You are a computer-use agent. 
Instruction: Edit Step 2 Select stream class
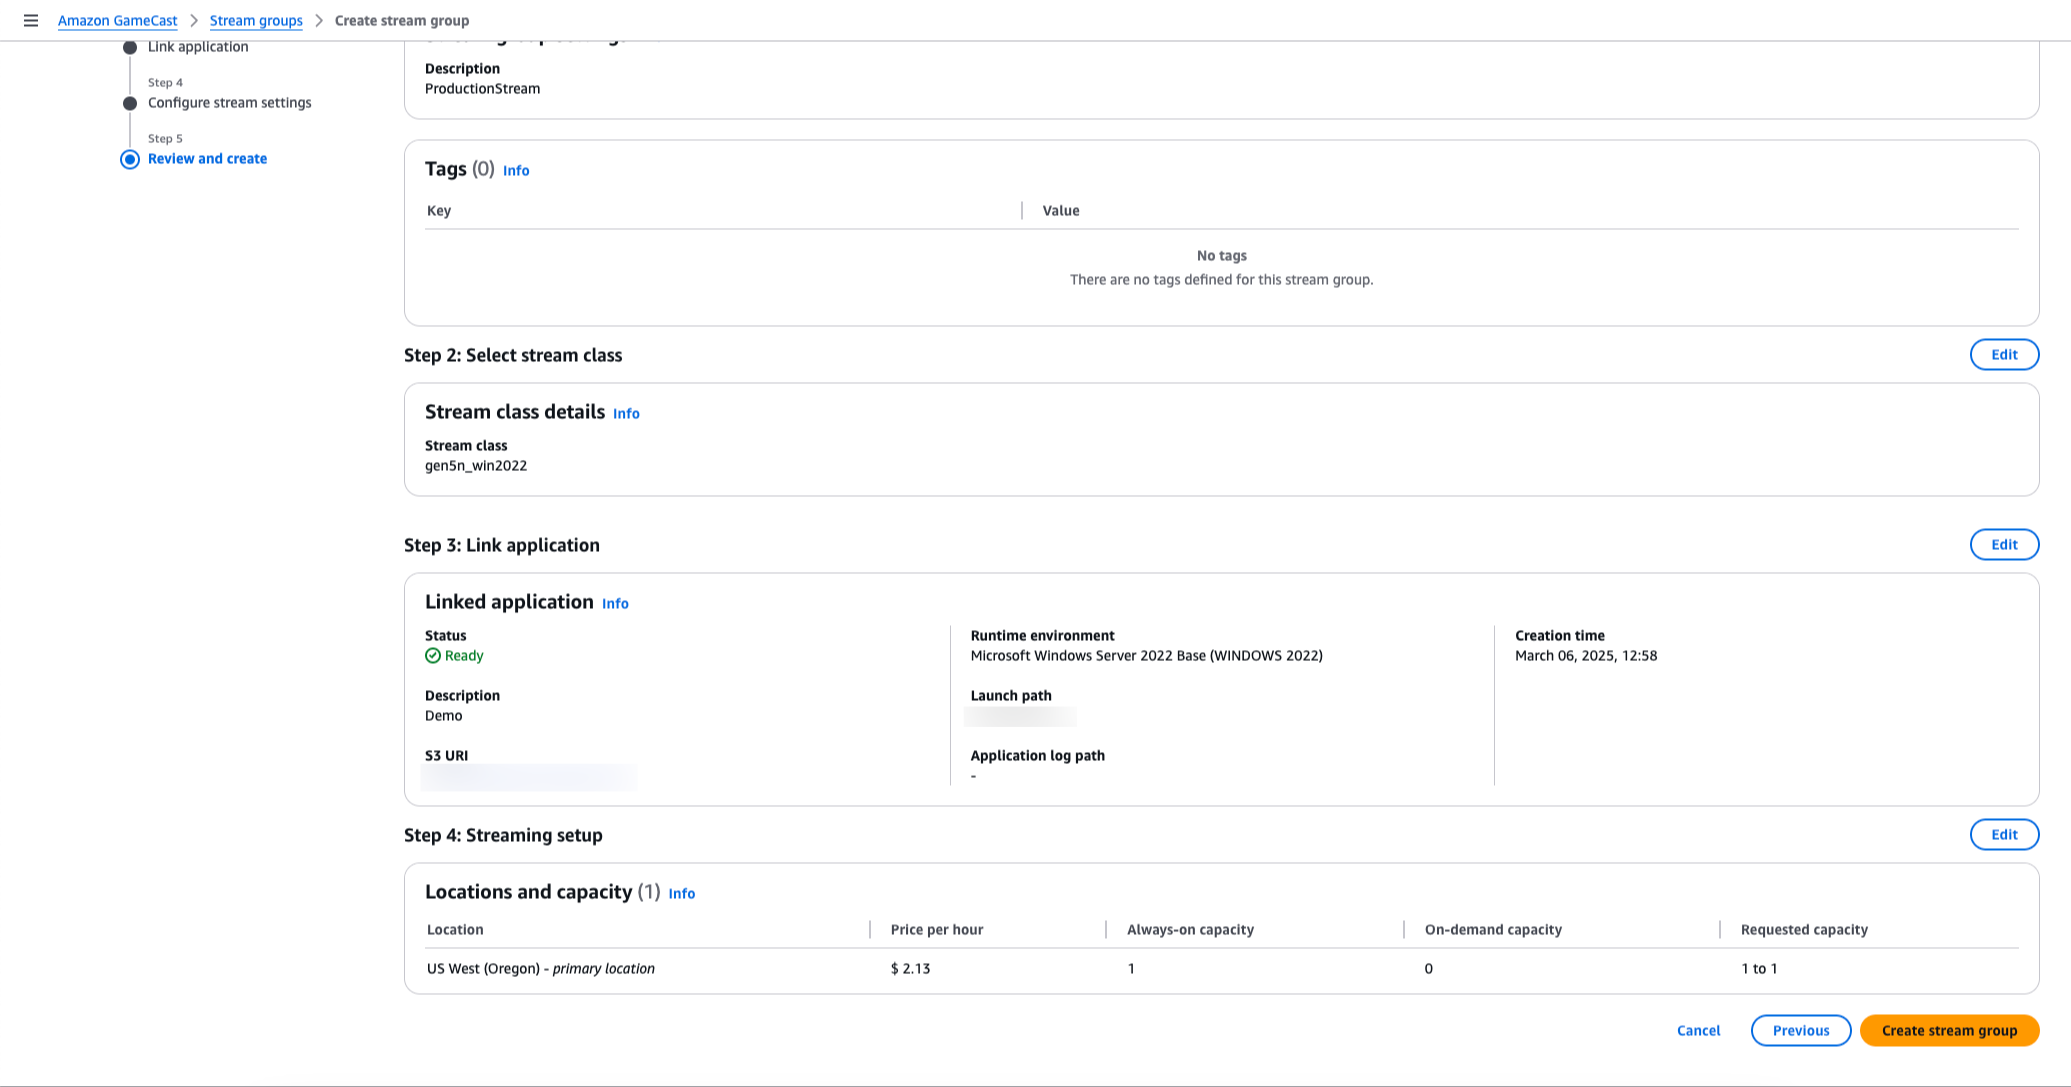[x=2003, y=354]
